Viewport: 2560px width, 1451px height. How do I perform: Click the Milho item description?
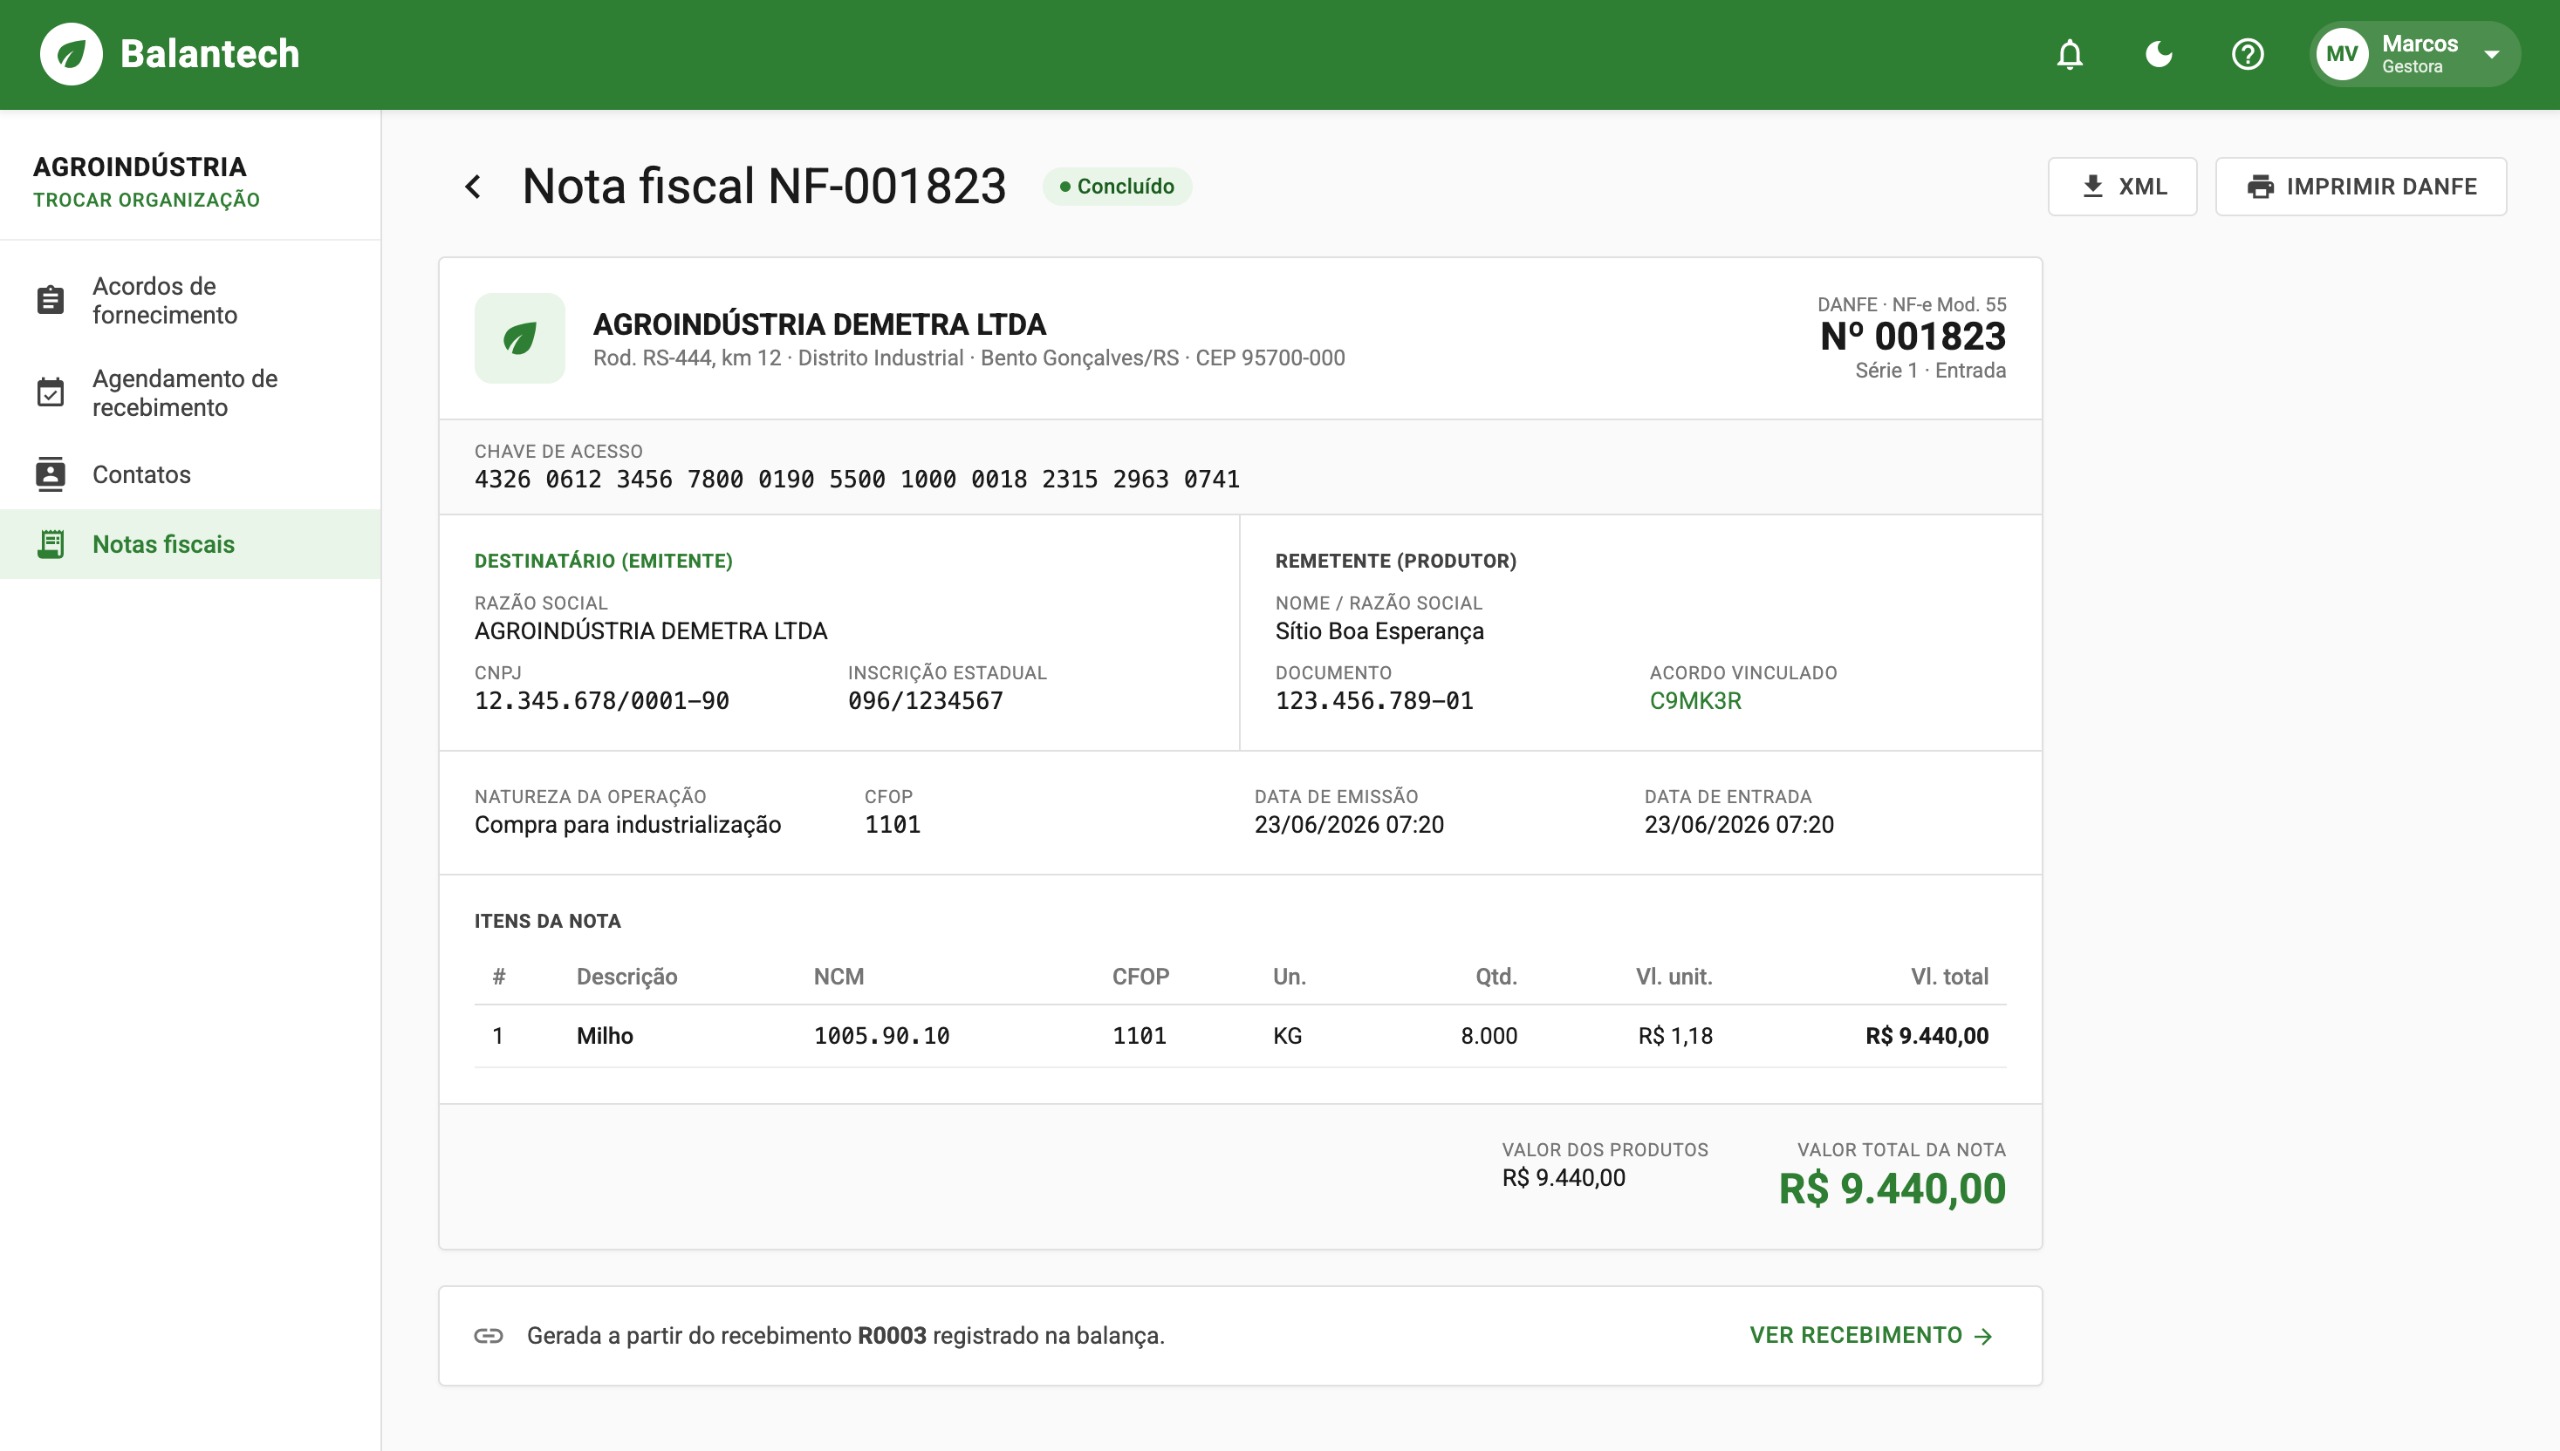click(605, 1036)
